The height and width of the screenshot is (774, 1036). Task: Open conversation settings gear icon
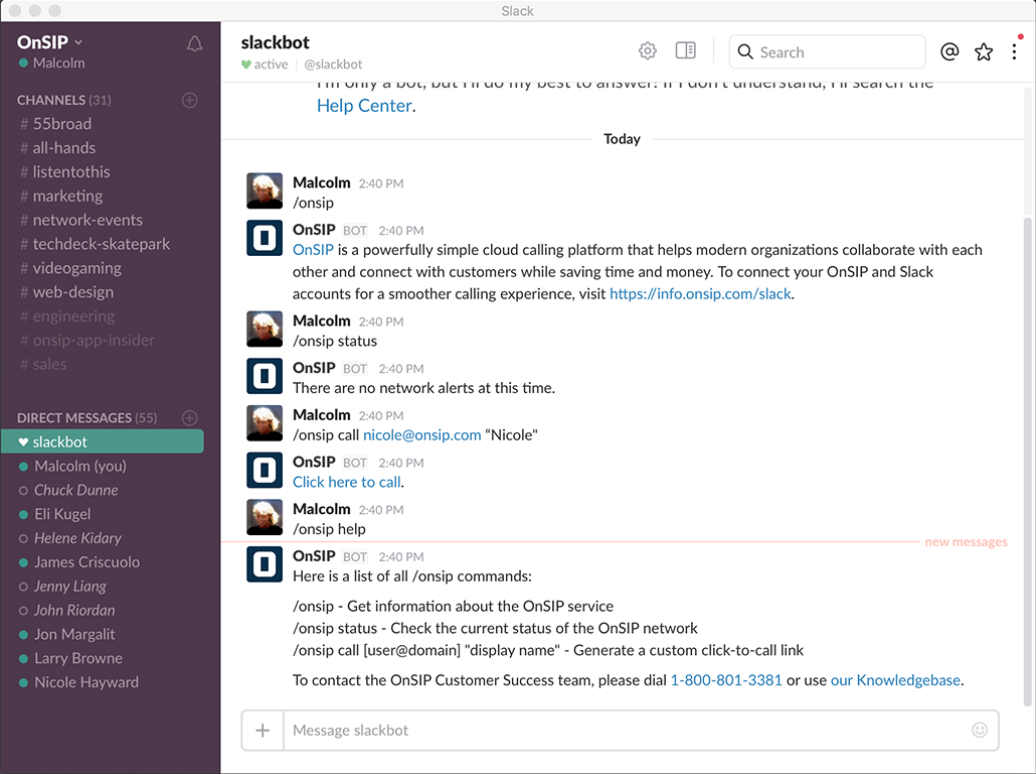point(648,51)
